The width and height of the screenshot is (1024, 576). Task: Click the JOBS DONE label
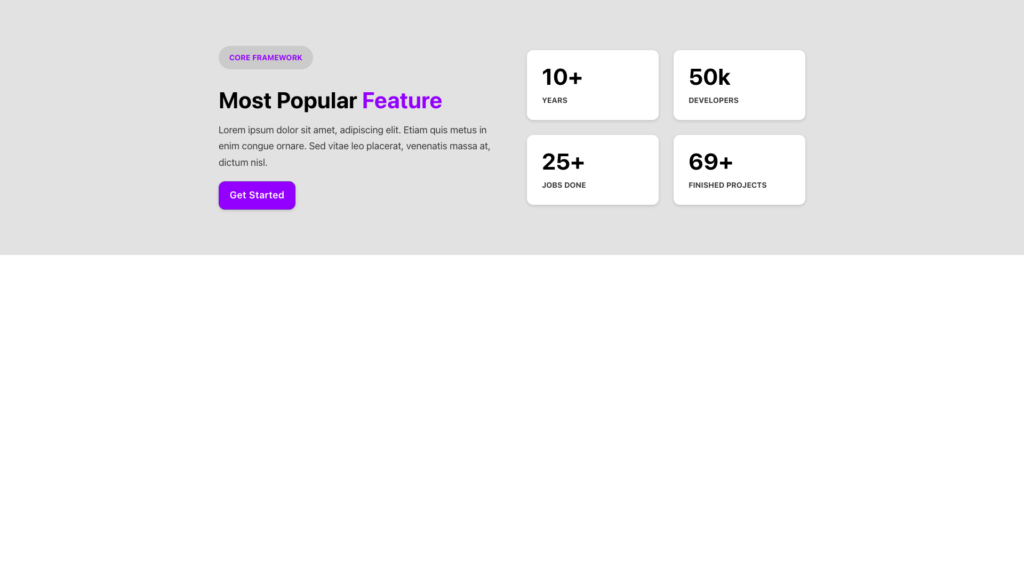click(x=564, y=186)
